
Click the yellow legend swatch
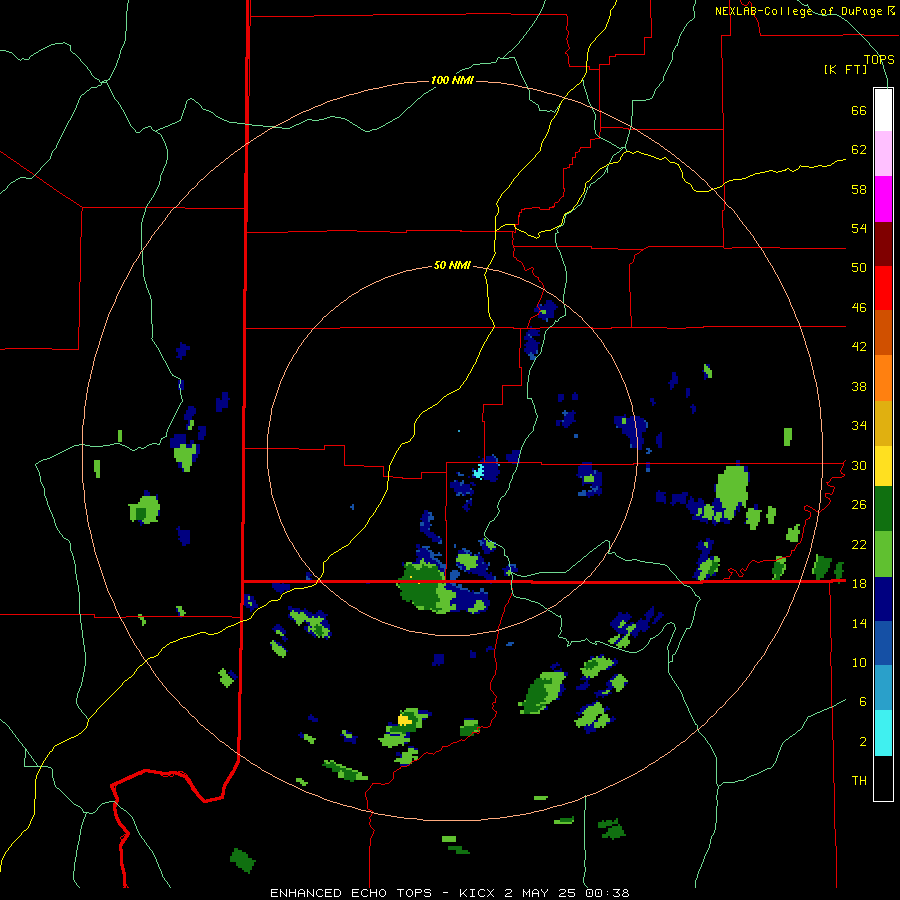pos(883,466)
